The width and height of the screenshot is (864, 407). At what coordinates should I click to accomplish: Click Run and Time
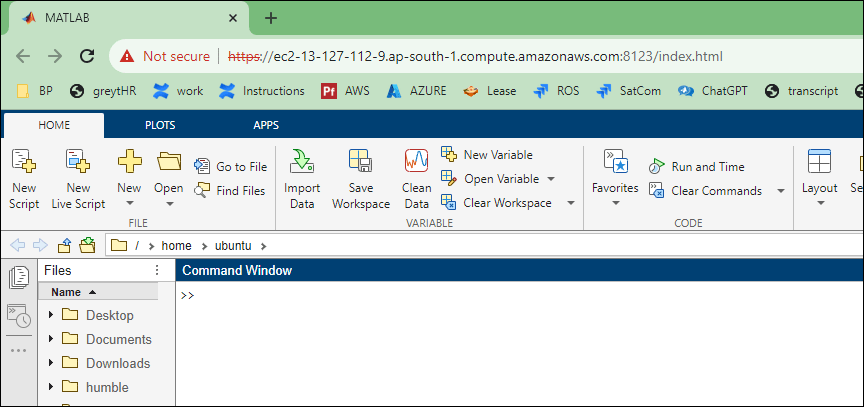(696, 166)
